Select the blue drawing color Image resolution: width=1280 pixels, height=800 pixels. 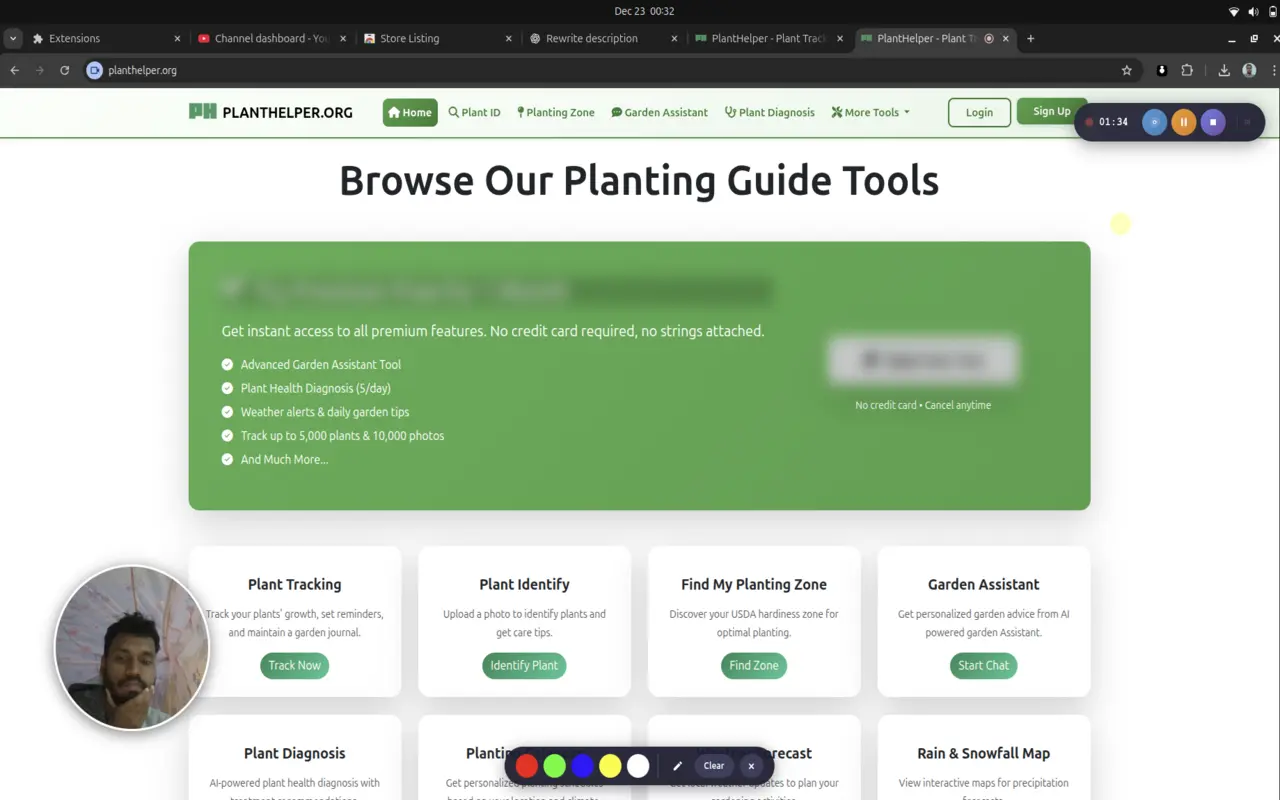coord(582,766)
